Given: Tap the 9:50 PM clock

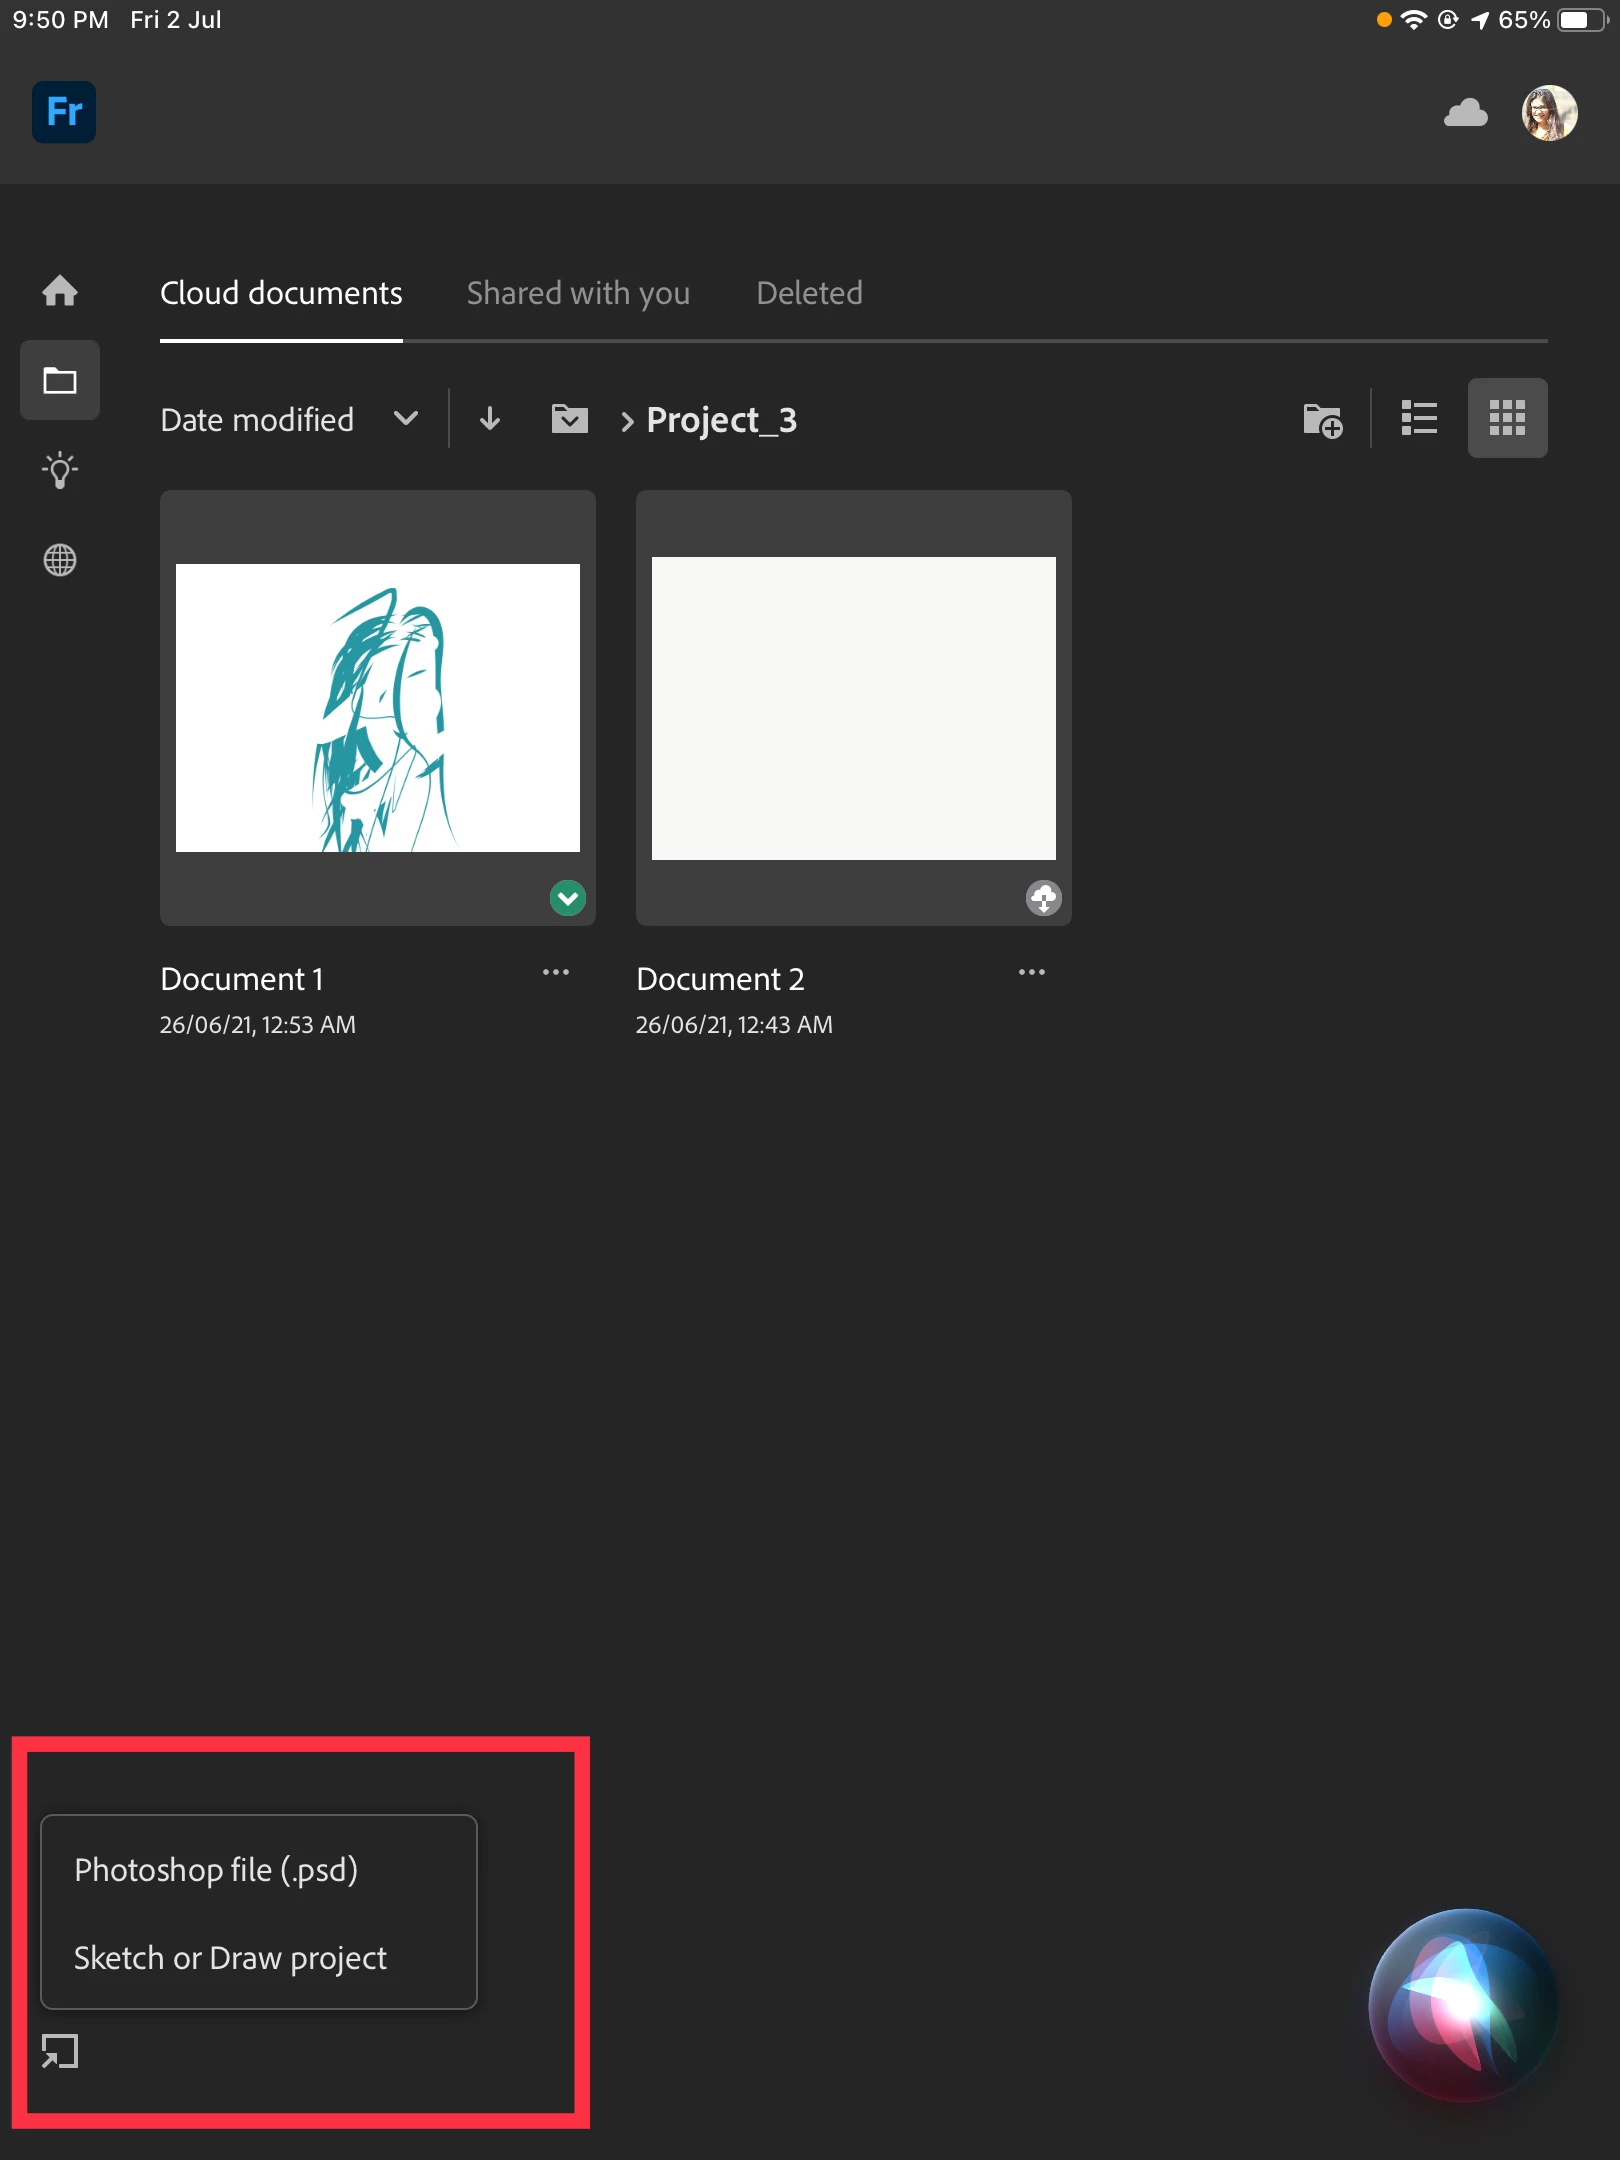Looking at the screenshot, I should 60,20.
